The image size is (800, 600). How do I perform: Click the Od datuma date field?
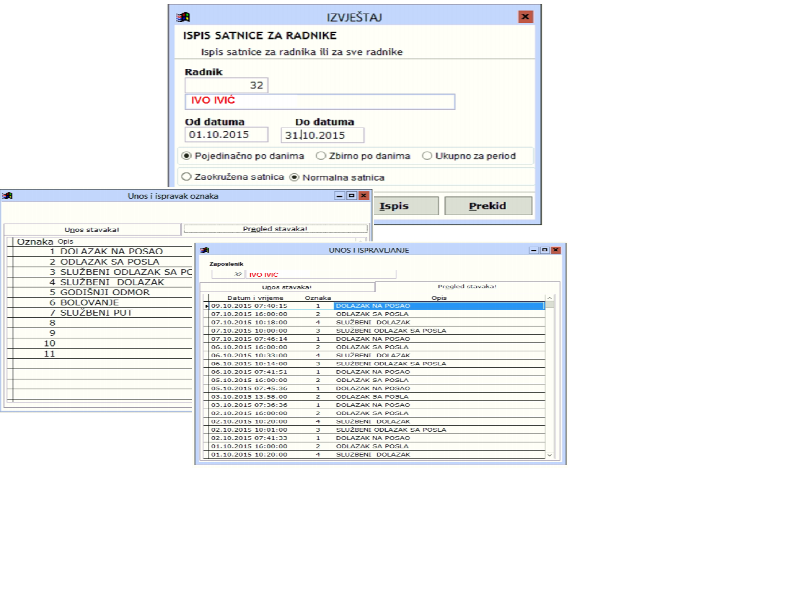227,135
